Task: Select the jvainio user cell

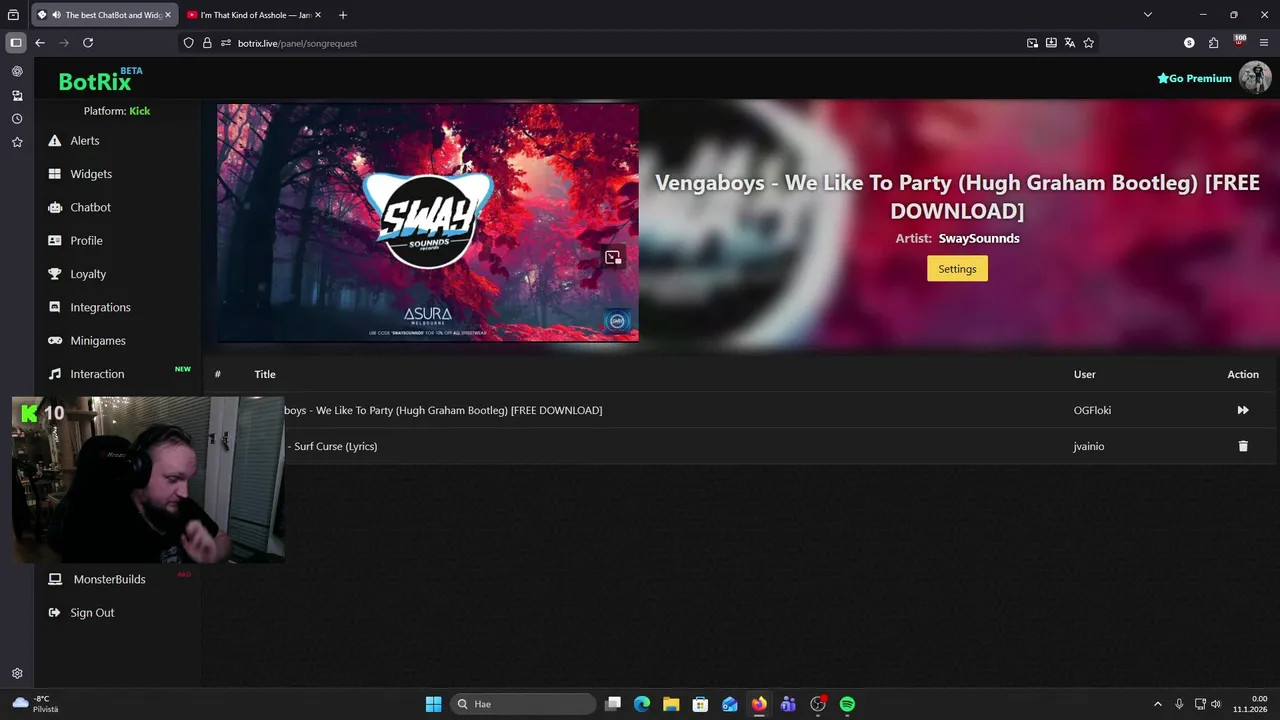Action: [1089, 446]
